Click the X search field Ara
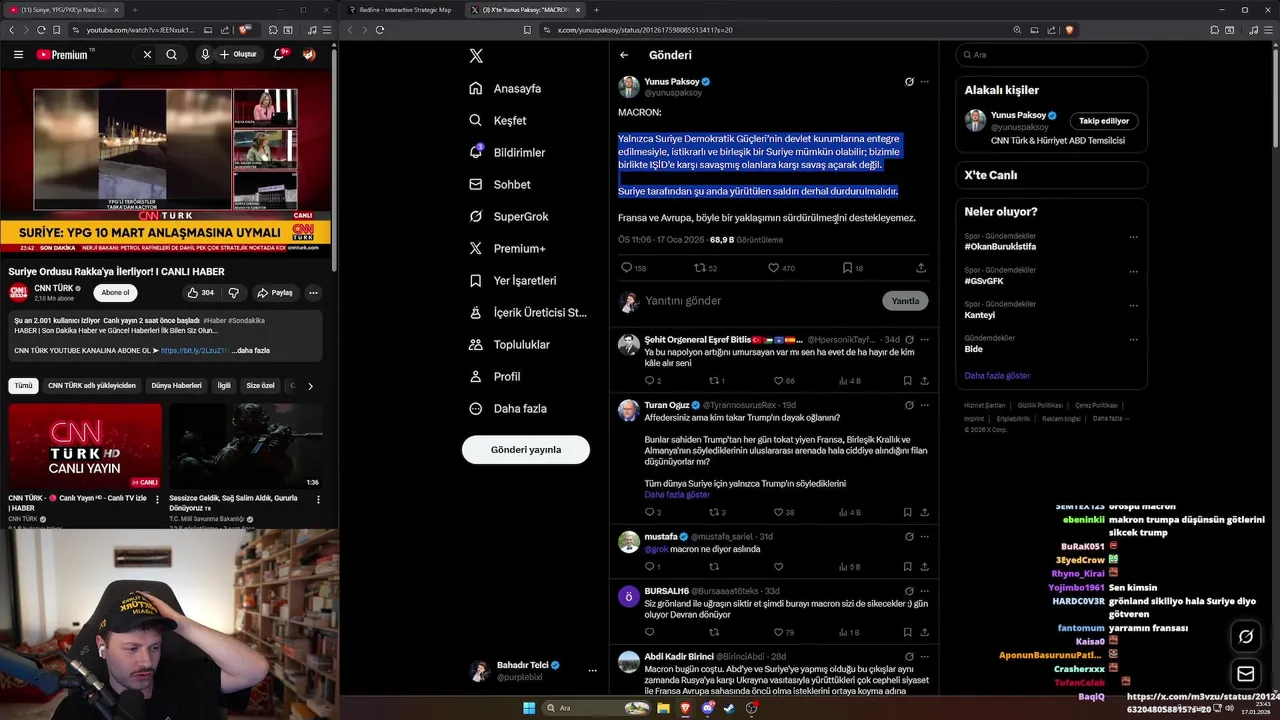The image size is (1280, 720). (x=1051, y=55)
